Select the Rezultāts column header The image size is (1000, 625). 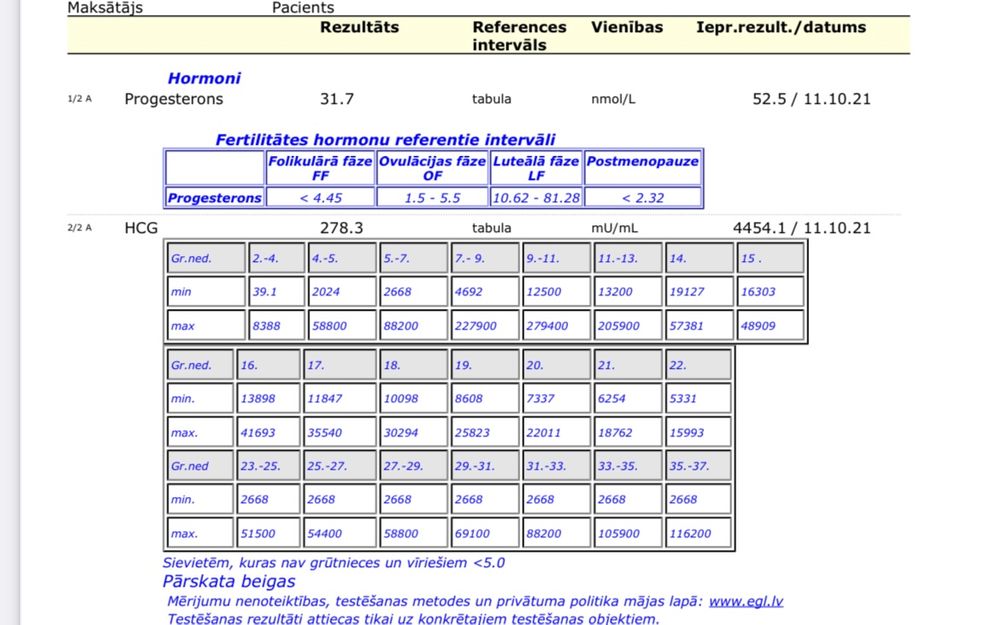tap(359, 28)
